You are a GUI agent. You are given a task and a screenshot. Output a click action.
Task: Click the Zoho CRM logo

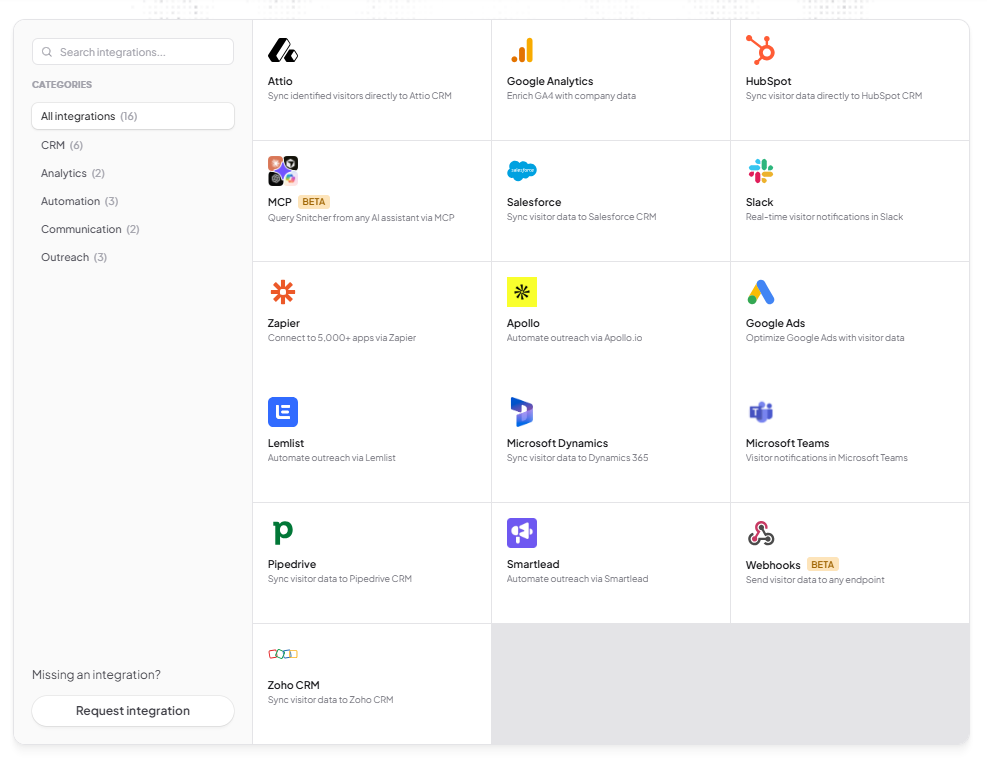(283, 654)
